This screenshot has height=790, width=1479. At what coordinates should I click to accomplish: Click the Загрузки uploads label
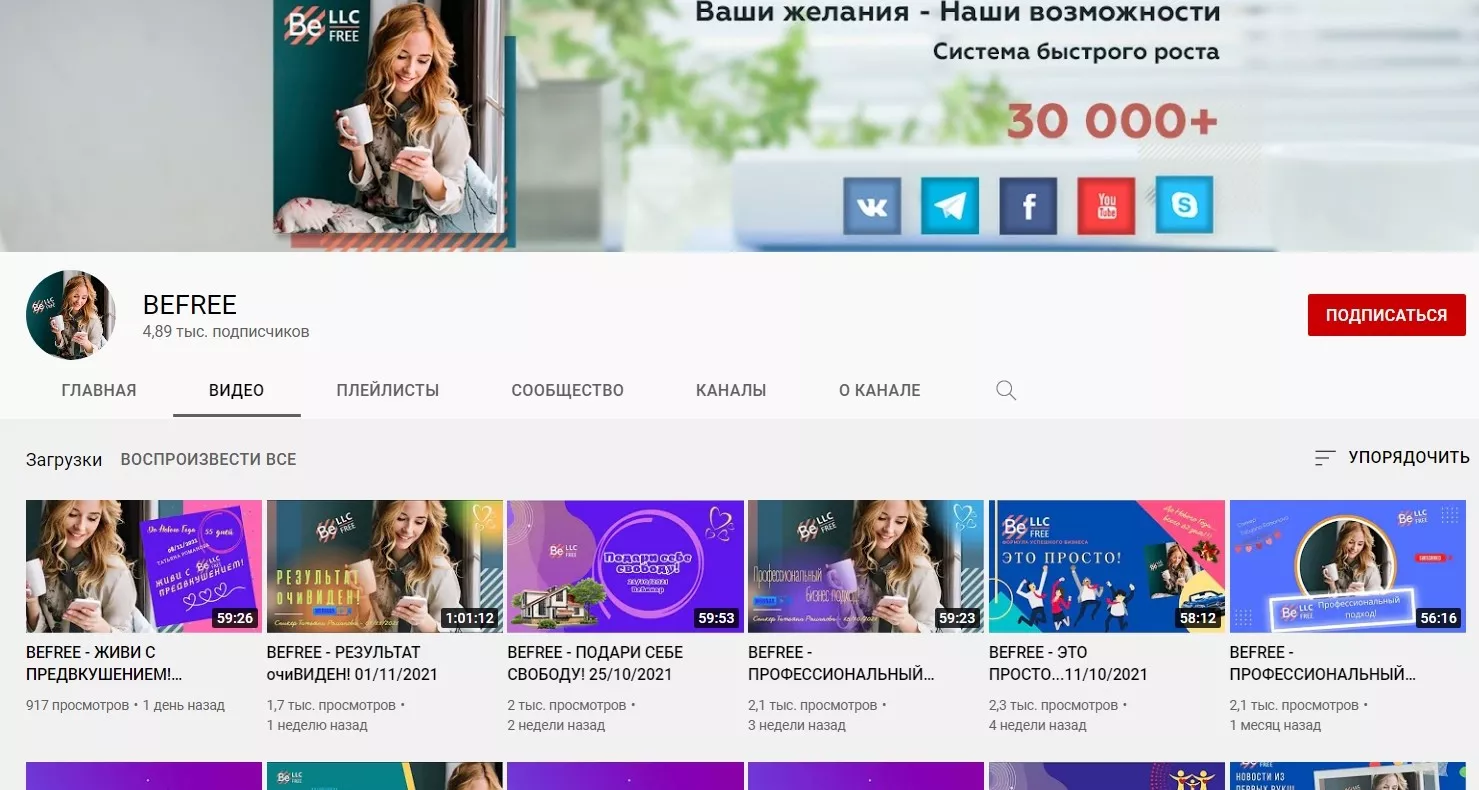click(x=64, y=460)
